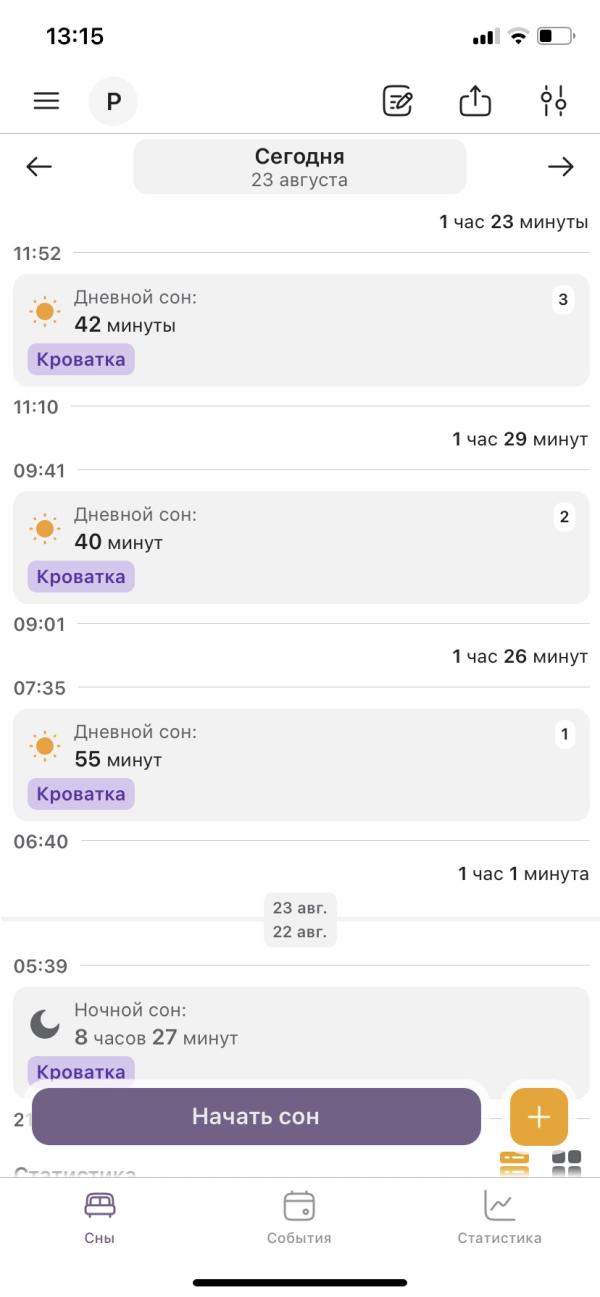
Task: Switch to the Статистика tab
Action: pyautogui.click(x=499, y=1217)
